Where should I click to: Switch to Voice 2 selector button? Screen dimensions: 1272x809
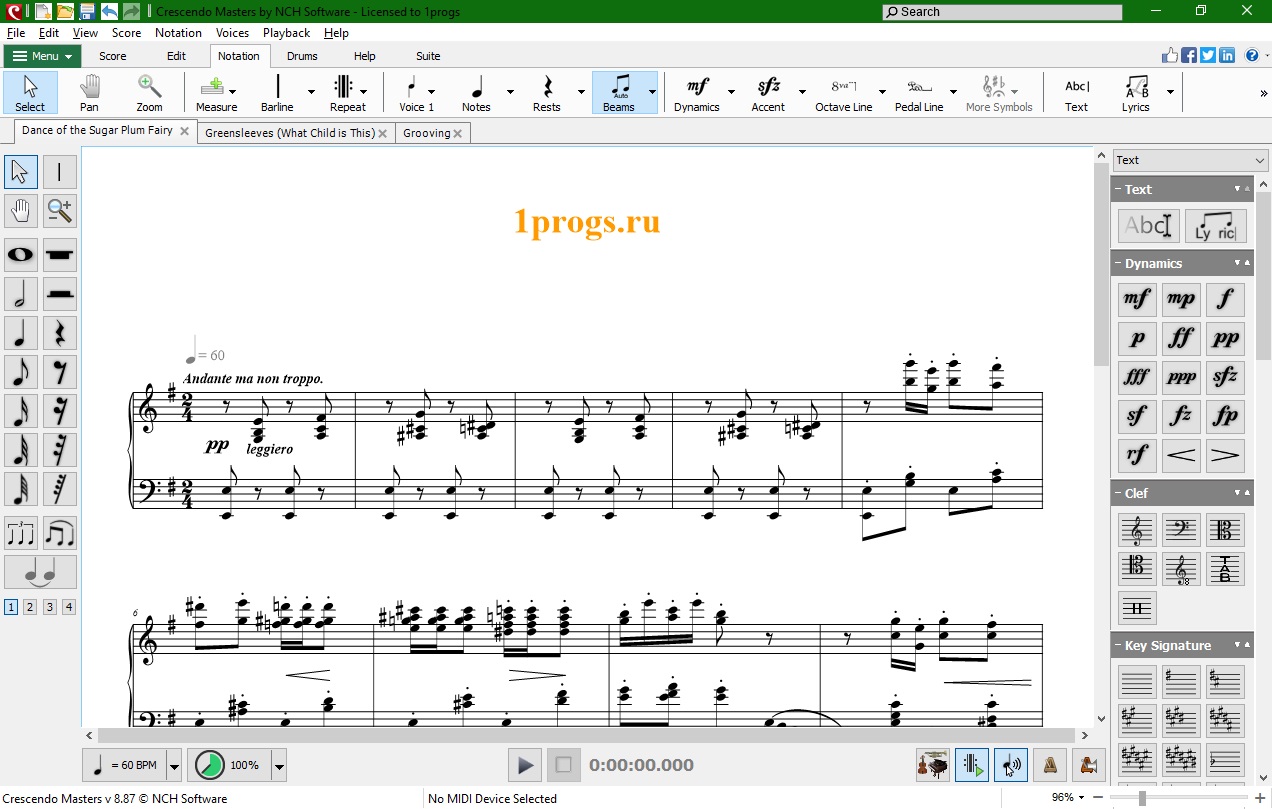pos(31,606)
